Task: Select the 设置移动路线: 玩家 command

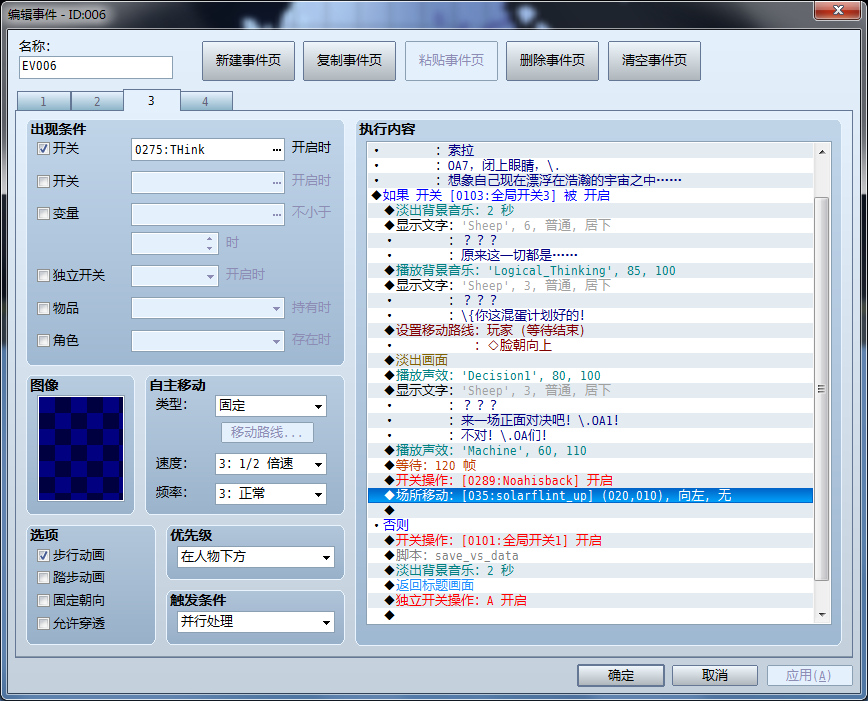Action: pos(590,330)
